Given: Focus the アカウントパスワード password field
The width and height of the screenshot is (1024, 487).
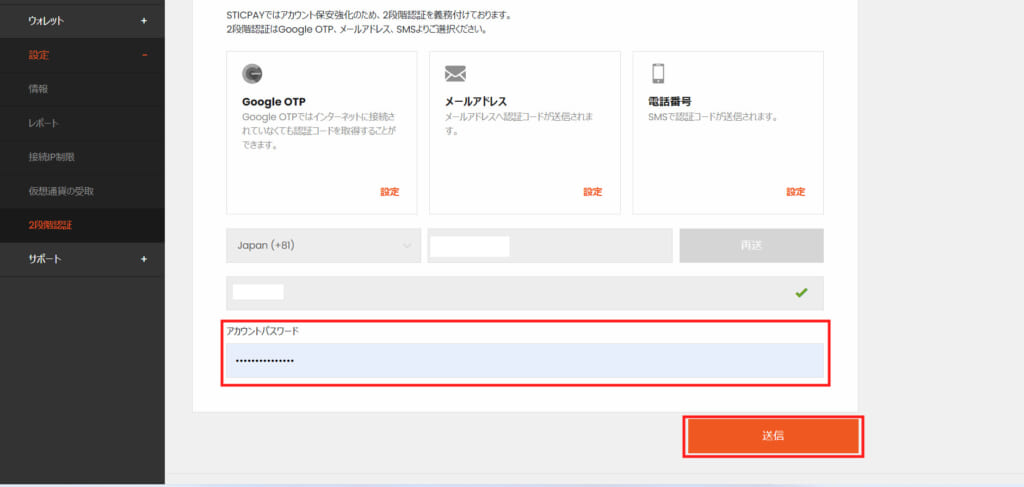Looking at the screenshot, I should point(524,360).
